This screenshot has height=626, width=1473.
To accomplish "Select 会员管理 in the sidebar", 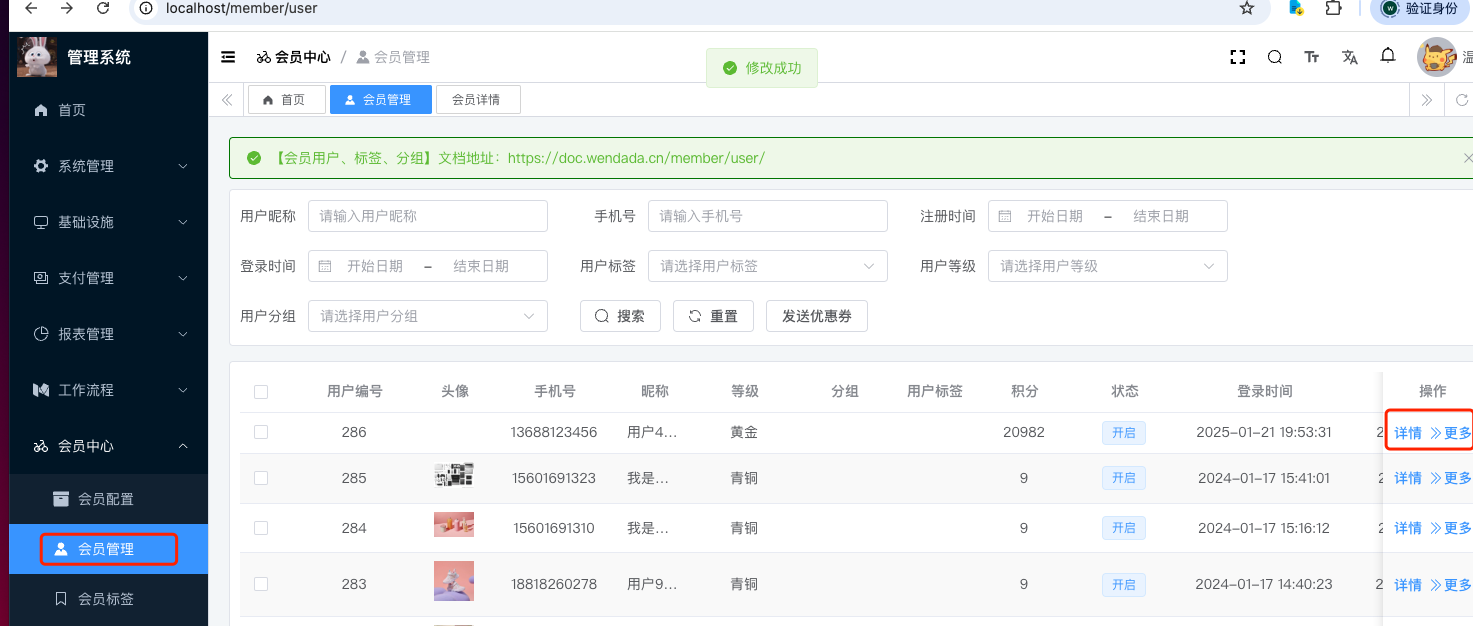I will (108, 549).
